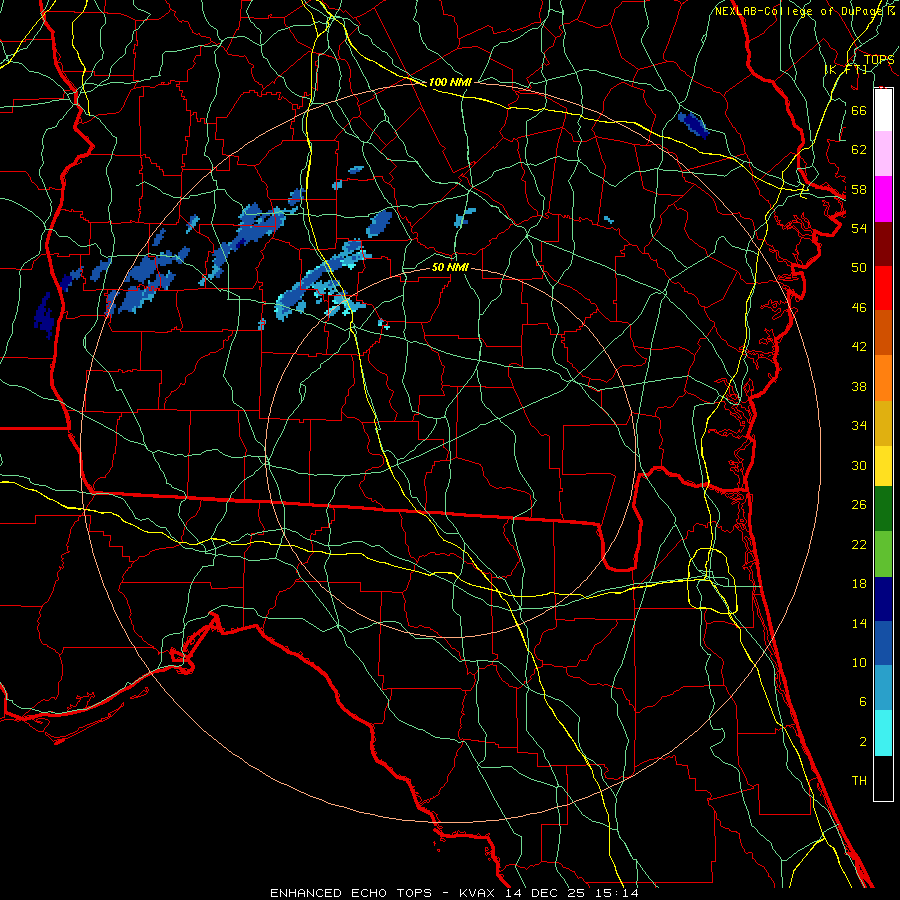Click the yellow legend swatch
The width and height of the screenshot is (900, 900).
pyautogui.click(x=883, y=466)
